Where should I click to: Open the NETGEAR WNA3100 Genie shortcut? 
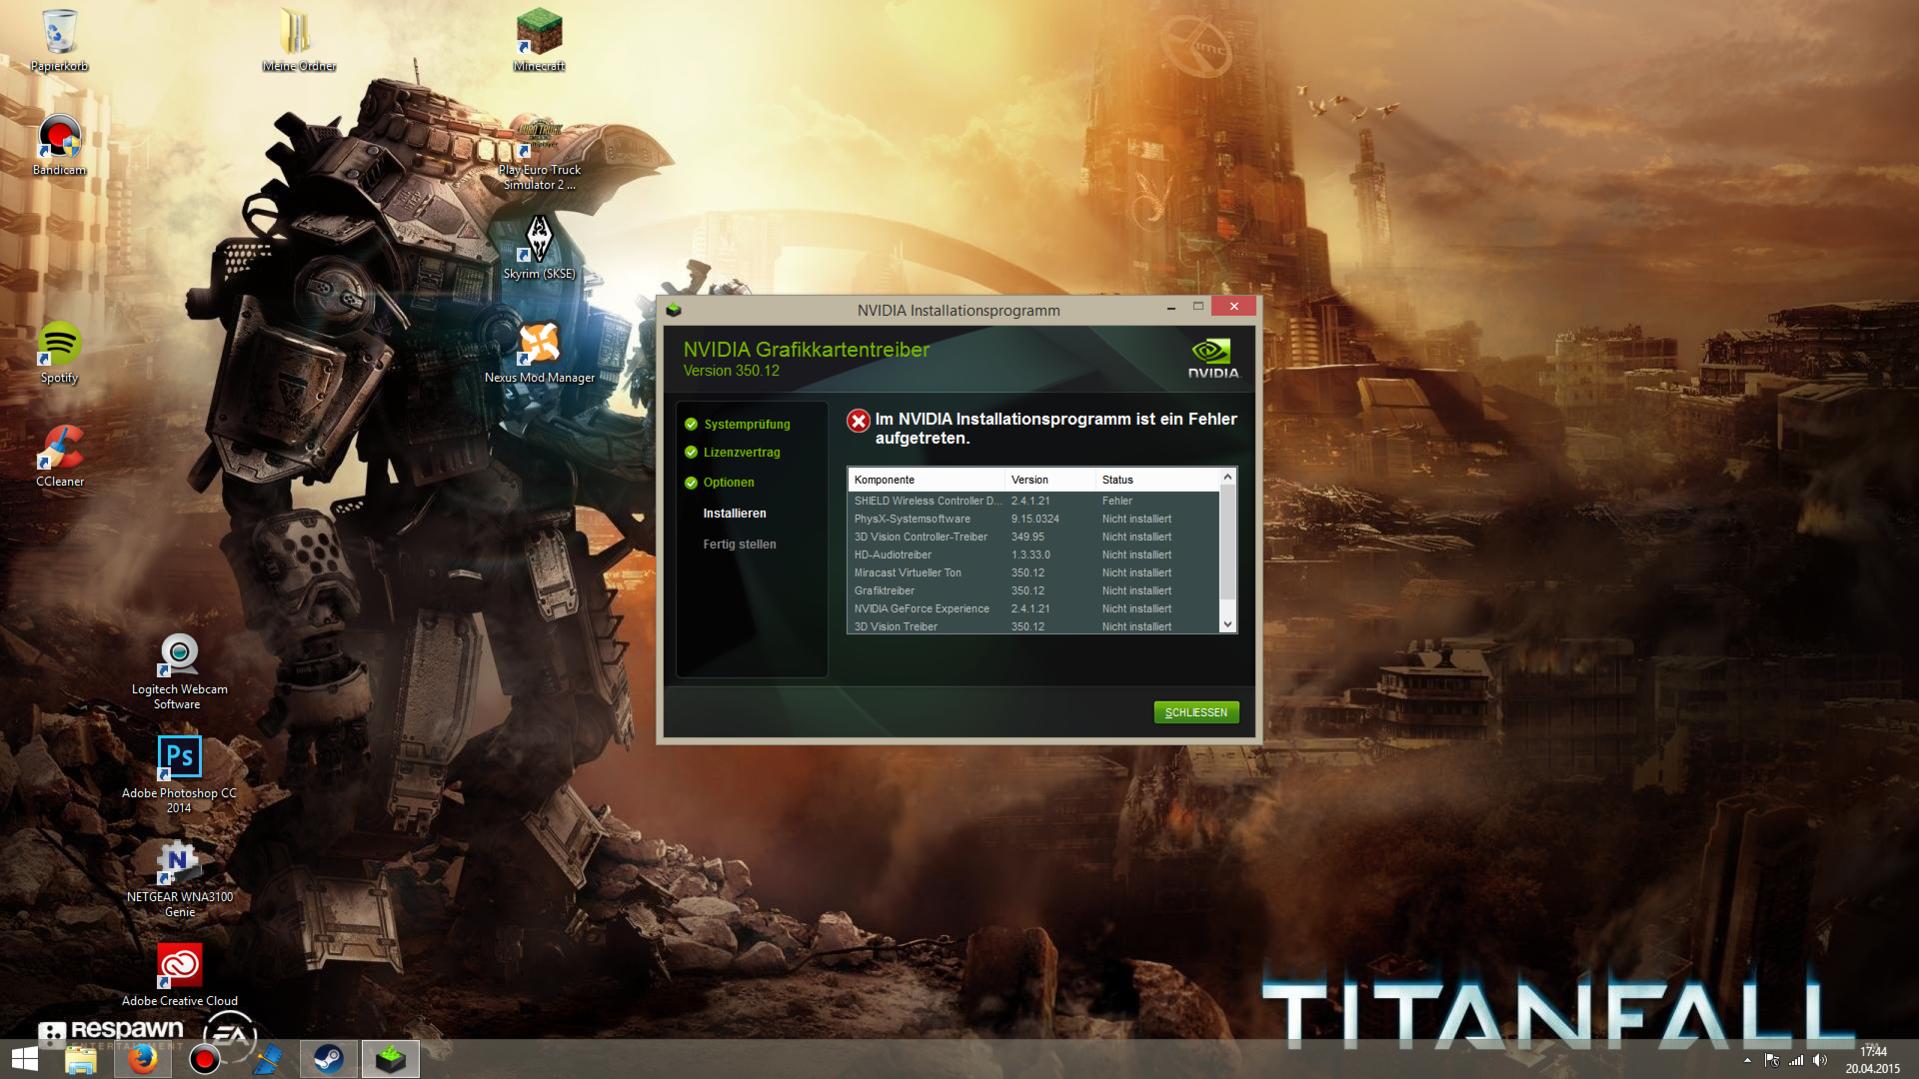point(179,879)
